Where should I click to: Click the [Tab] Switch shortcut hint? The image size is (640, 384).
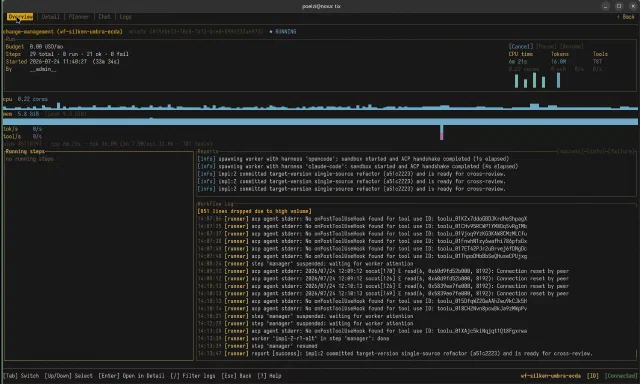(x=21, y=375)
